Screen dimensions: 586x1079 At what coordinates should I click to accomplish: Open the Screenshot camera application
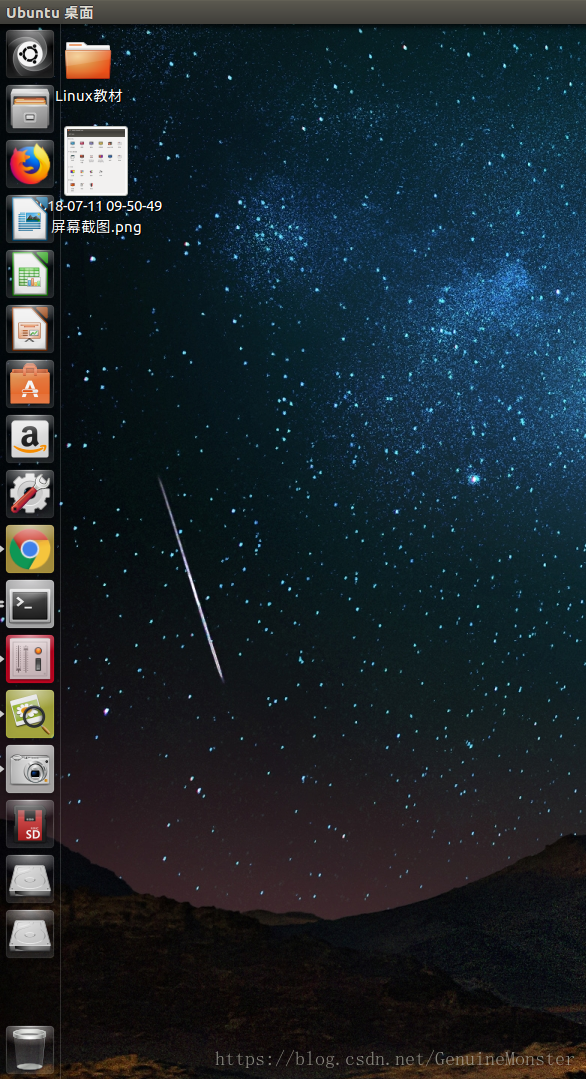click(x=30, y=769)
